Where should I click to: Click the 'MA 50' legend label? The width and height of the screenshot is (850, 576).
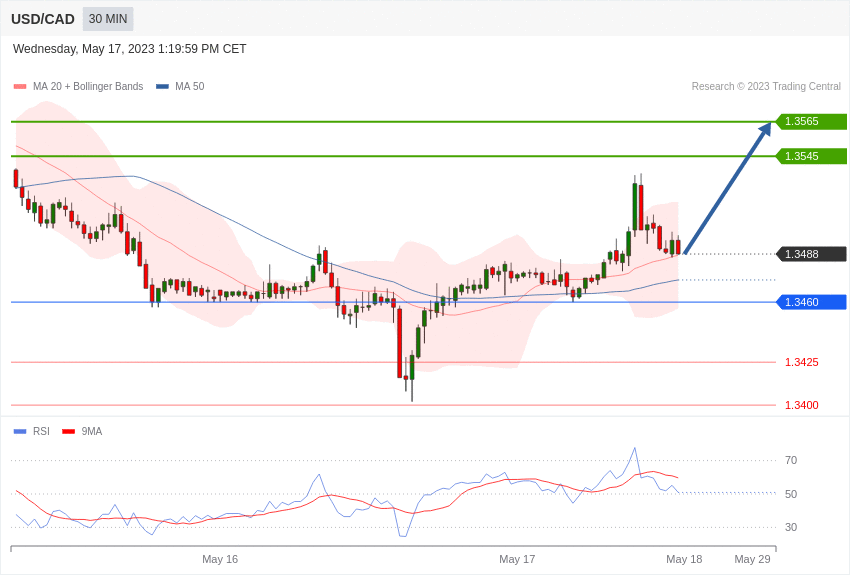190,86
